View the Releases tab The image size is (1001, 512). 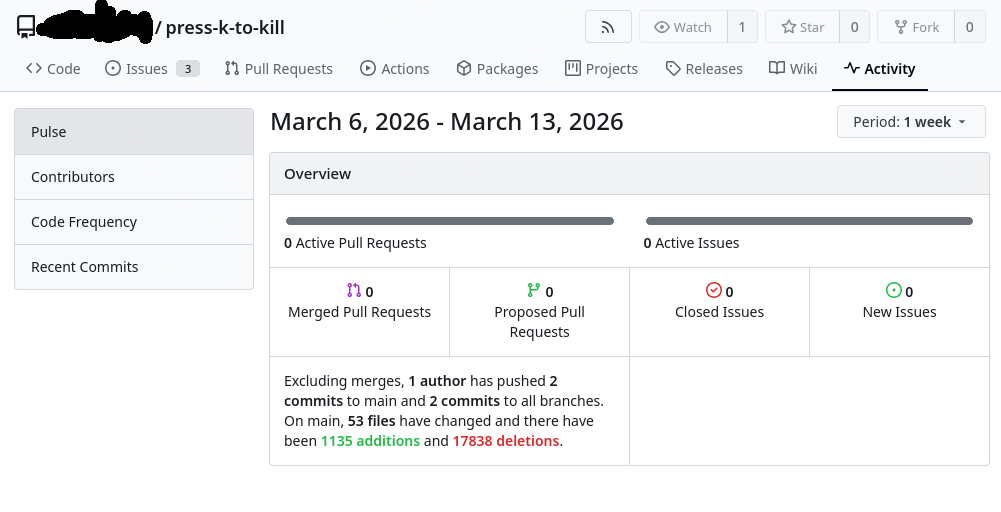click(704, 68)
